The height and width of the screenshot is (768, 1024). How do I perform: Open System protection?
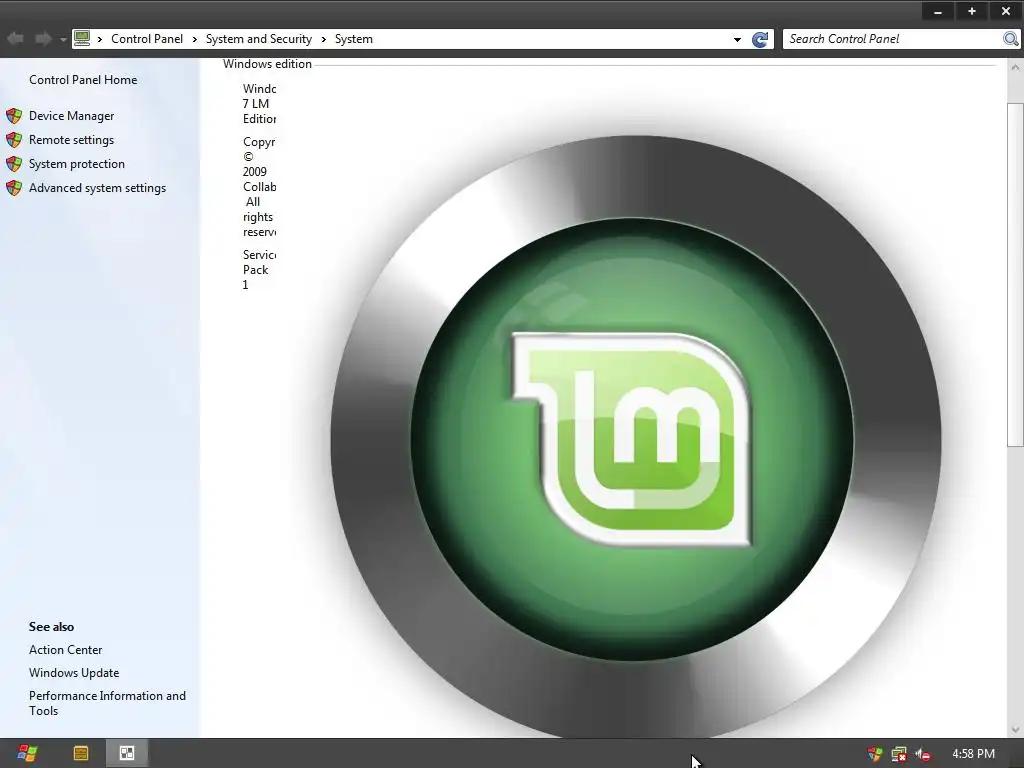(76, 164)
